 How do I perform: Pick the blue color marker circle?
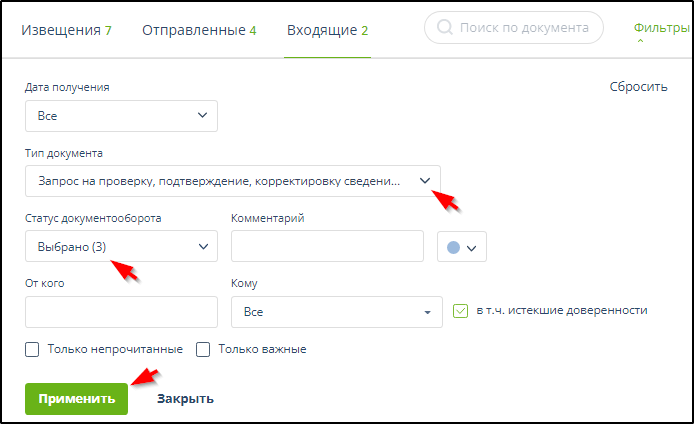[x=453, y=247]
